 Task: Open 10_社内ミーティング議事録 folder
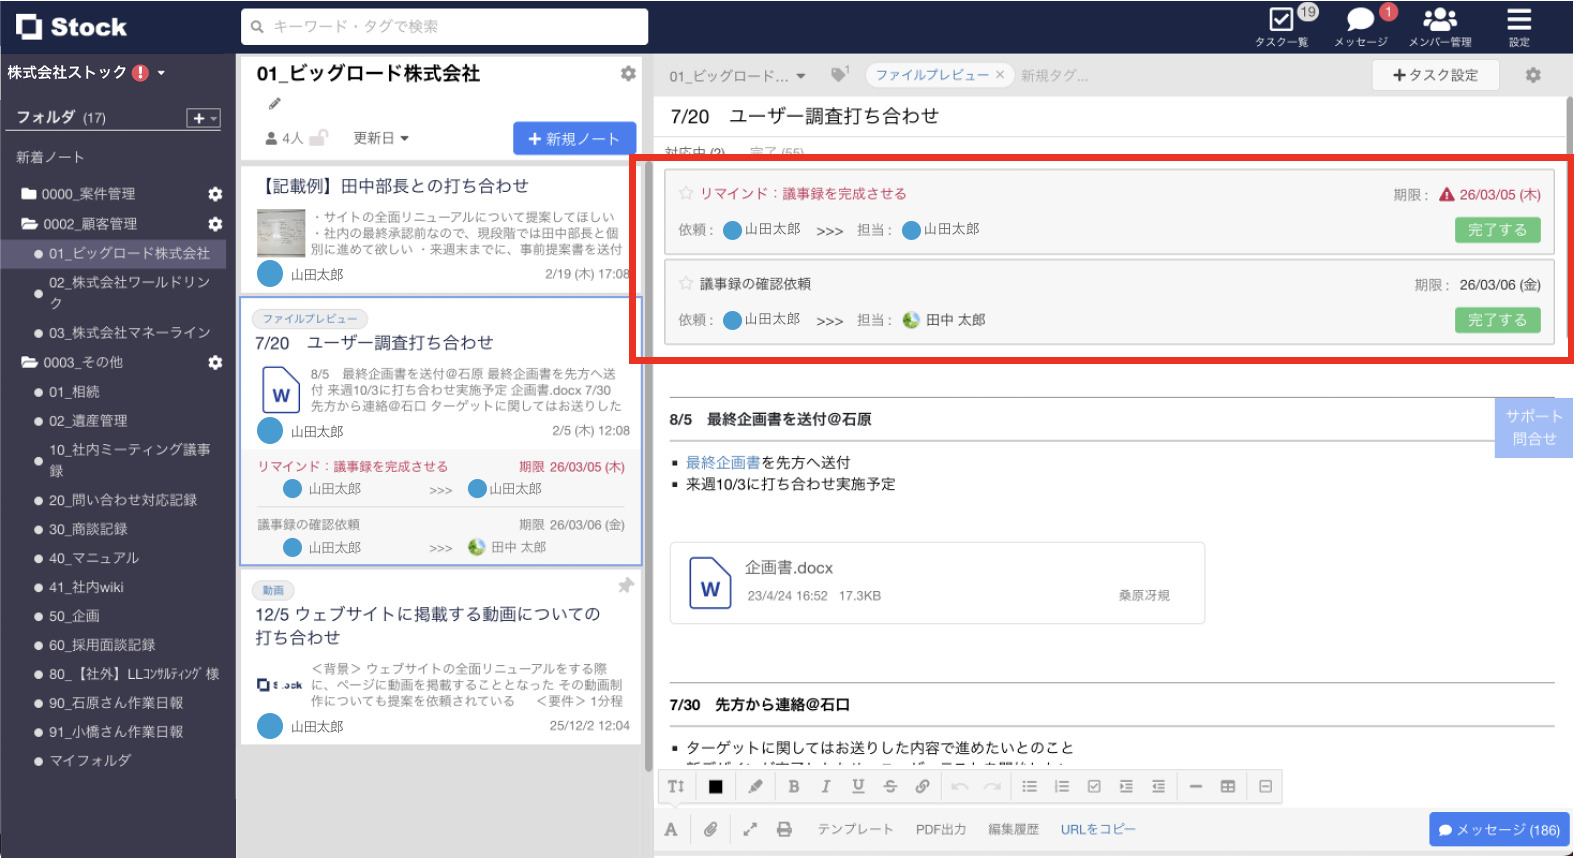(129, 460)
